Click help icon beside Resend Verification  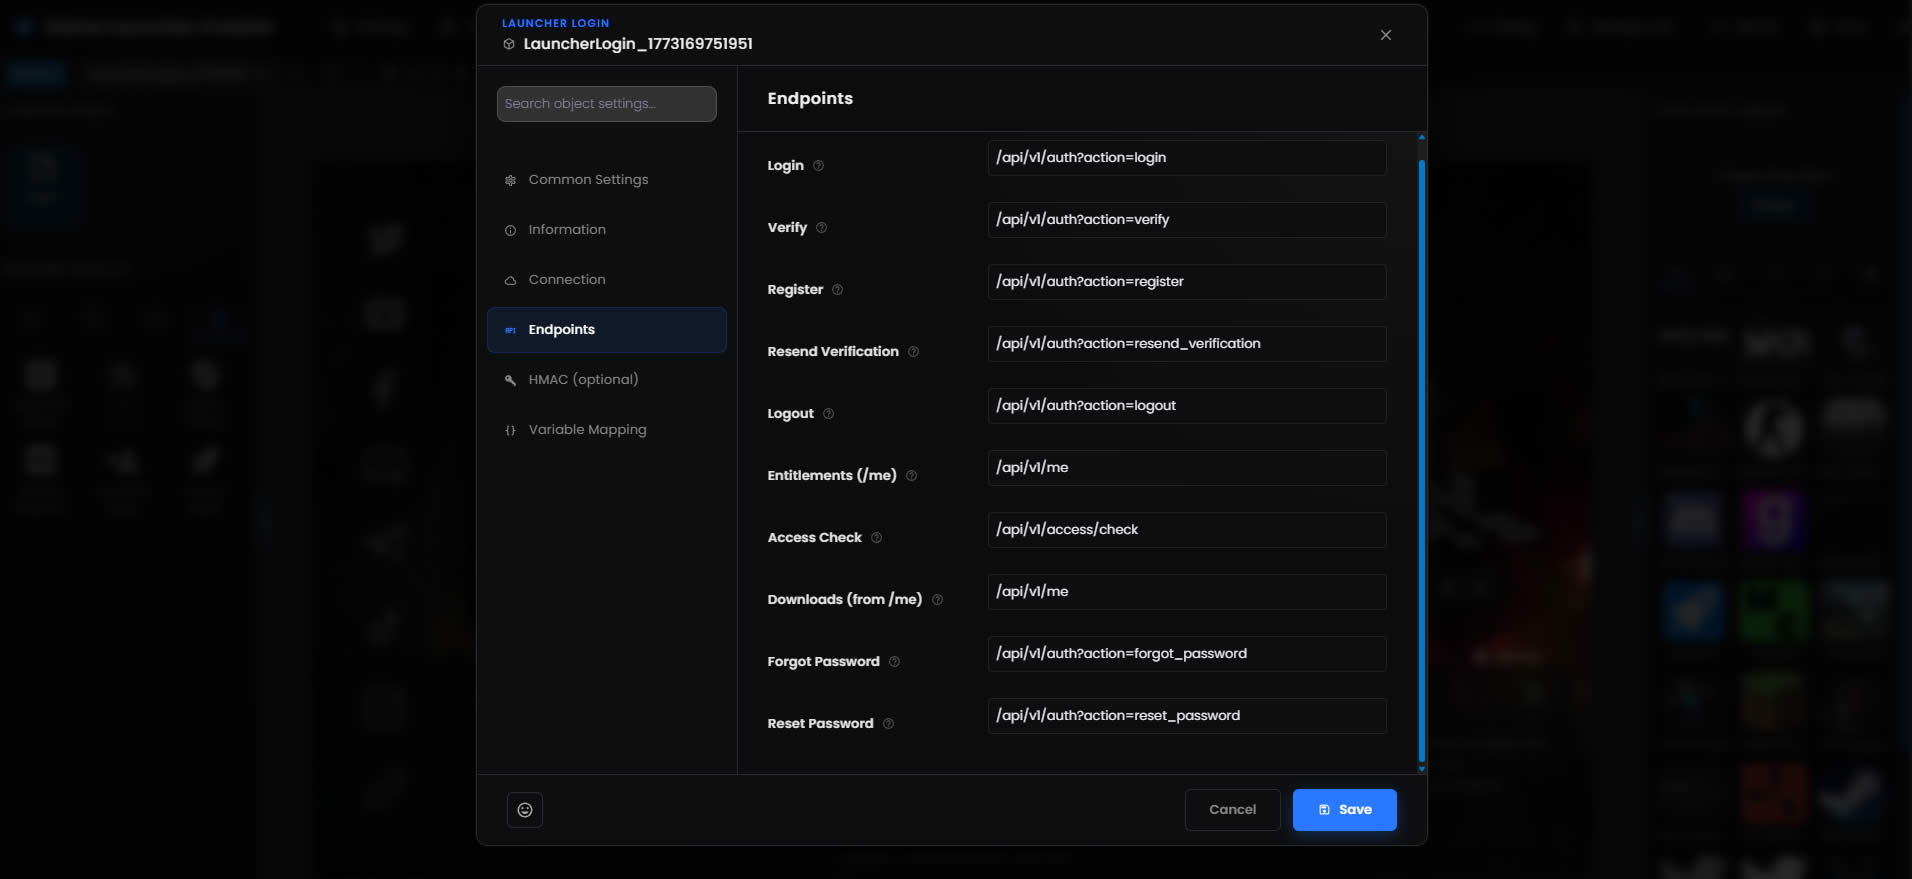[913, 352]
